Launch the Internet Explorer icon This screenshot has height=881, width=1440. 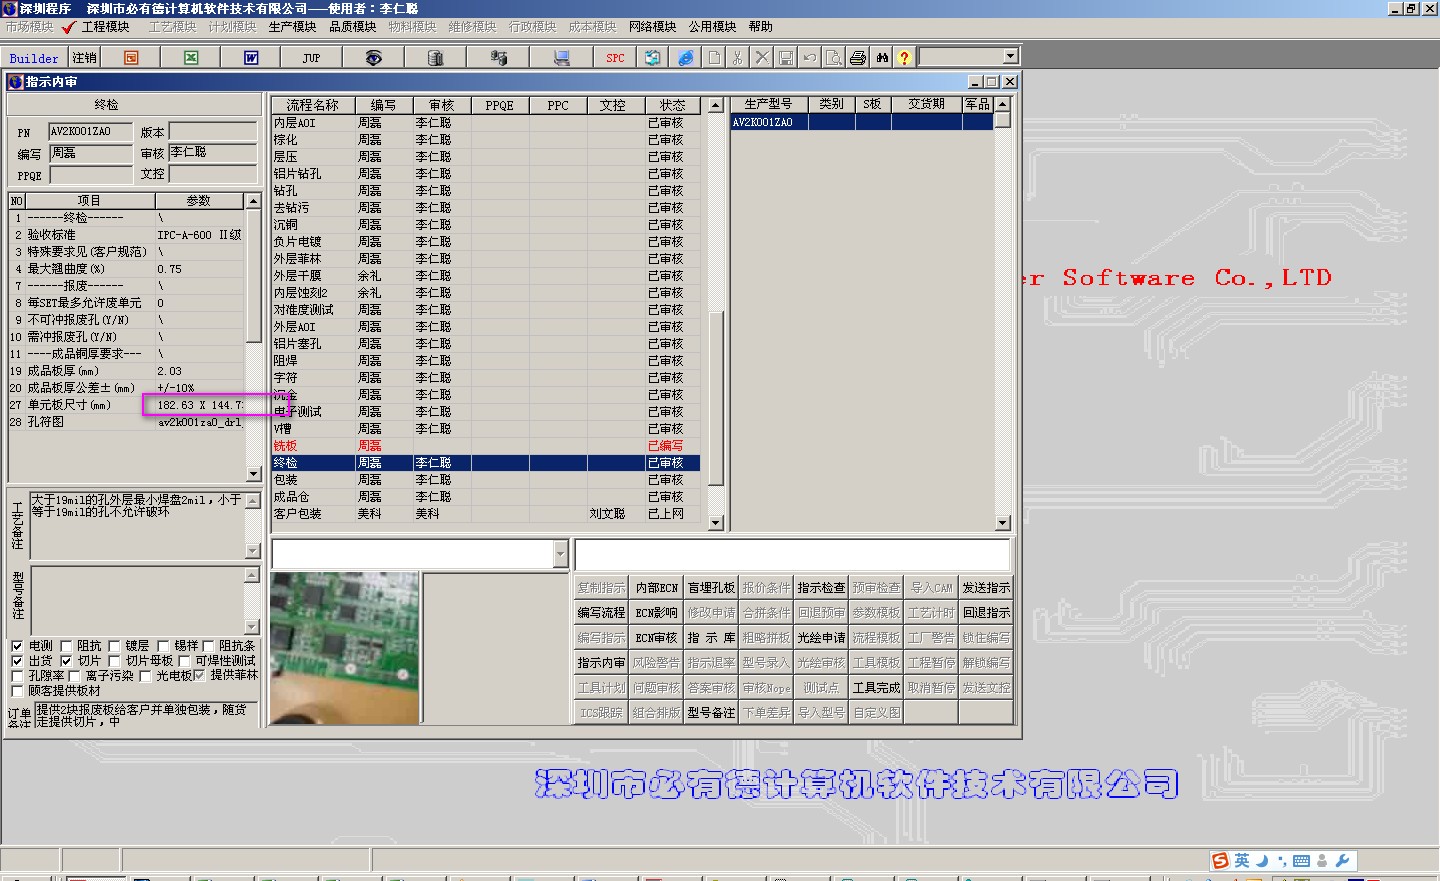click(x=685, y=58)
